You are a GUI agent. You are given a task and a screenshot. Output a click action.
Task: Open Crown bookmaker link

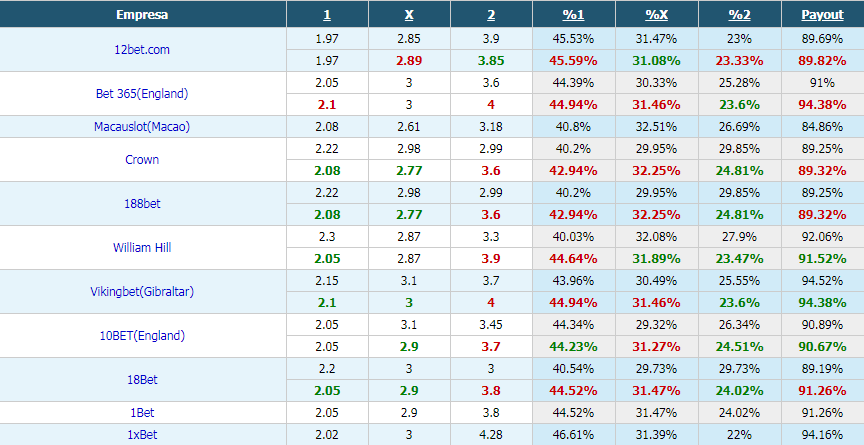pos(142,160)
